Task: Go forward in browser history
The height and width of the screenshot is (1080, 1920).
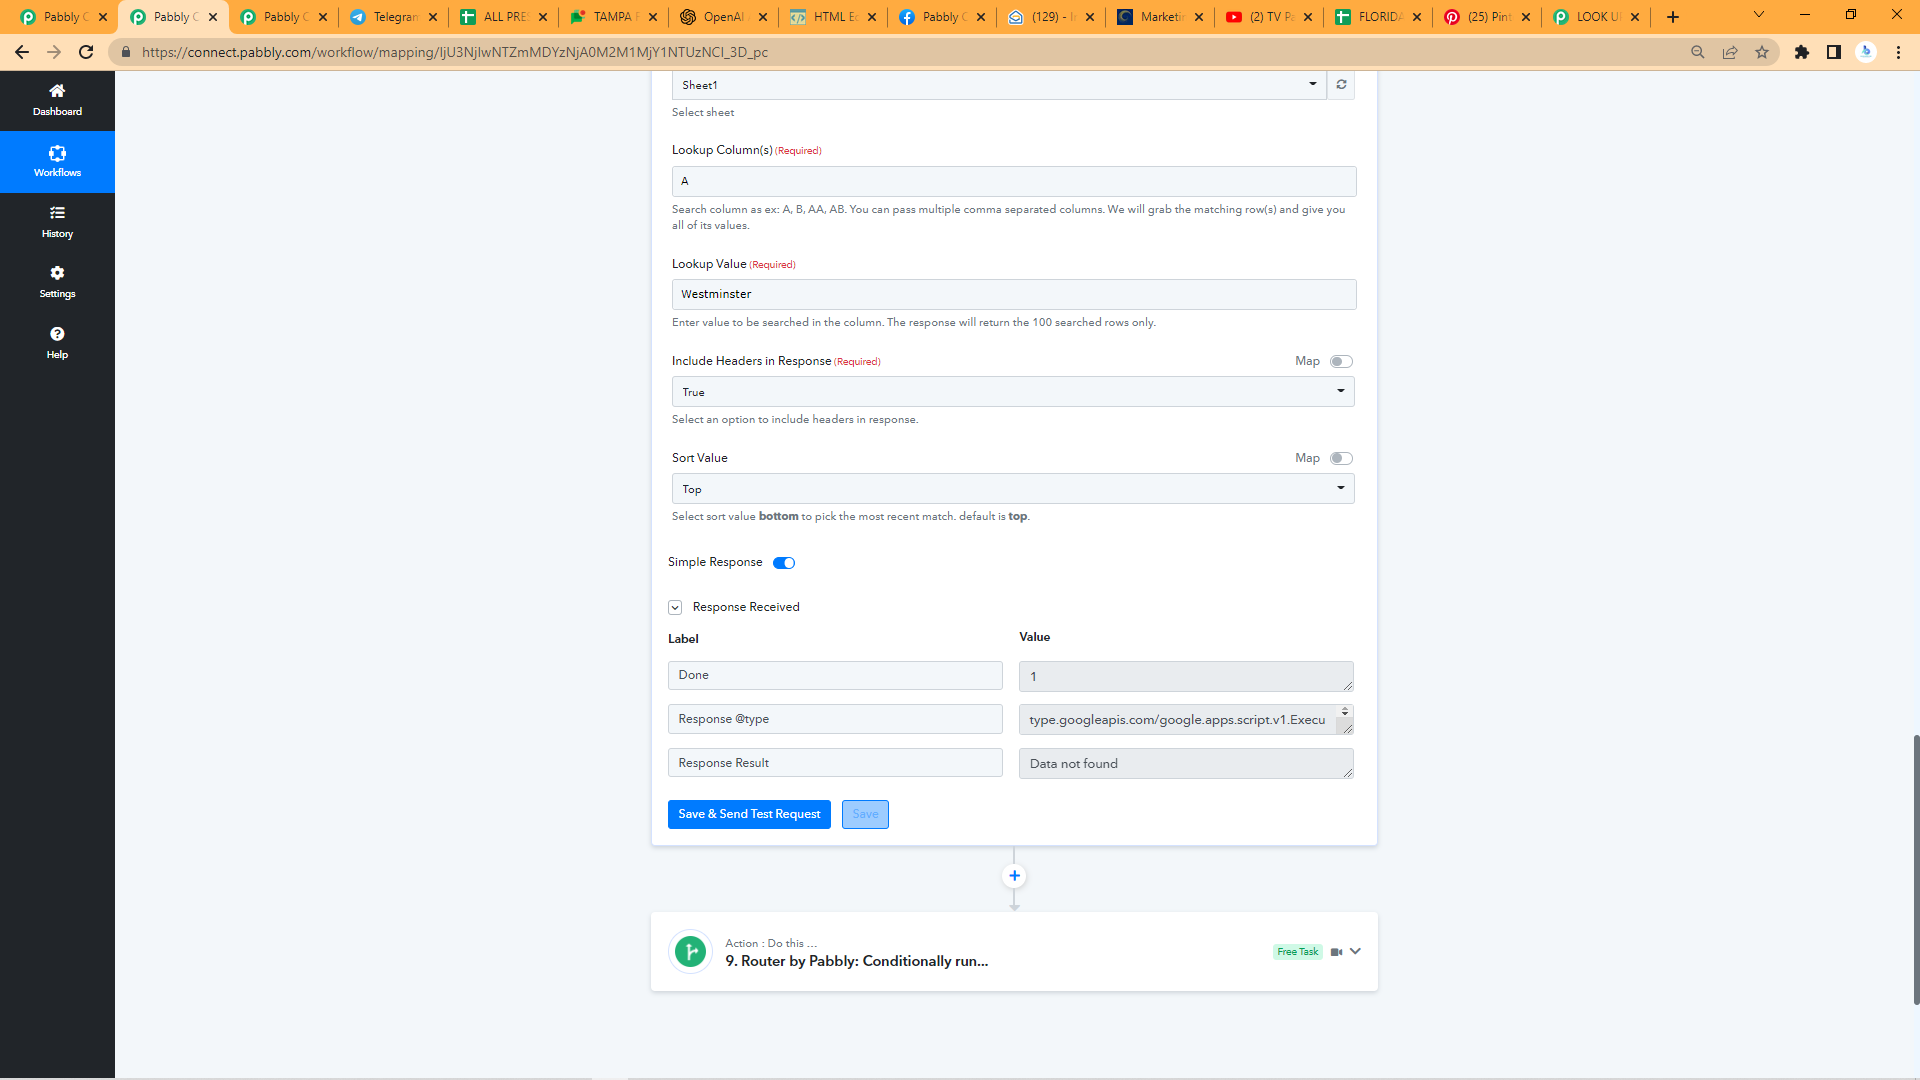Action: point(54,52)
